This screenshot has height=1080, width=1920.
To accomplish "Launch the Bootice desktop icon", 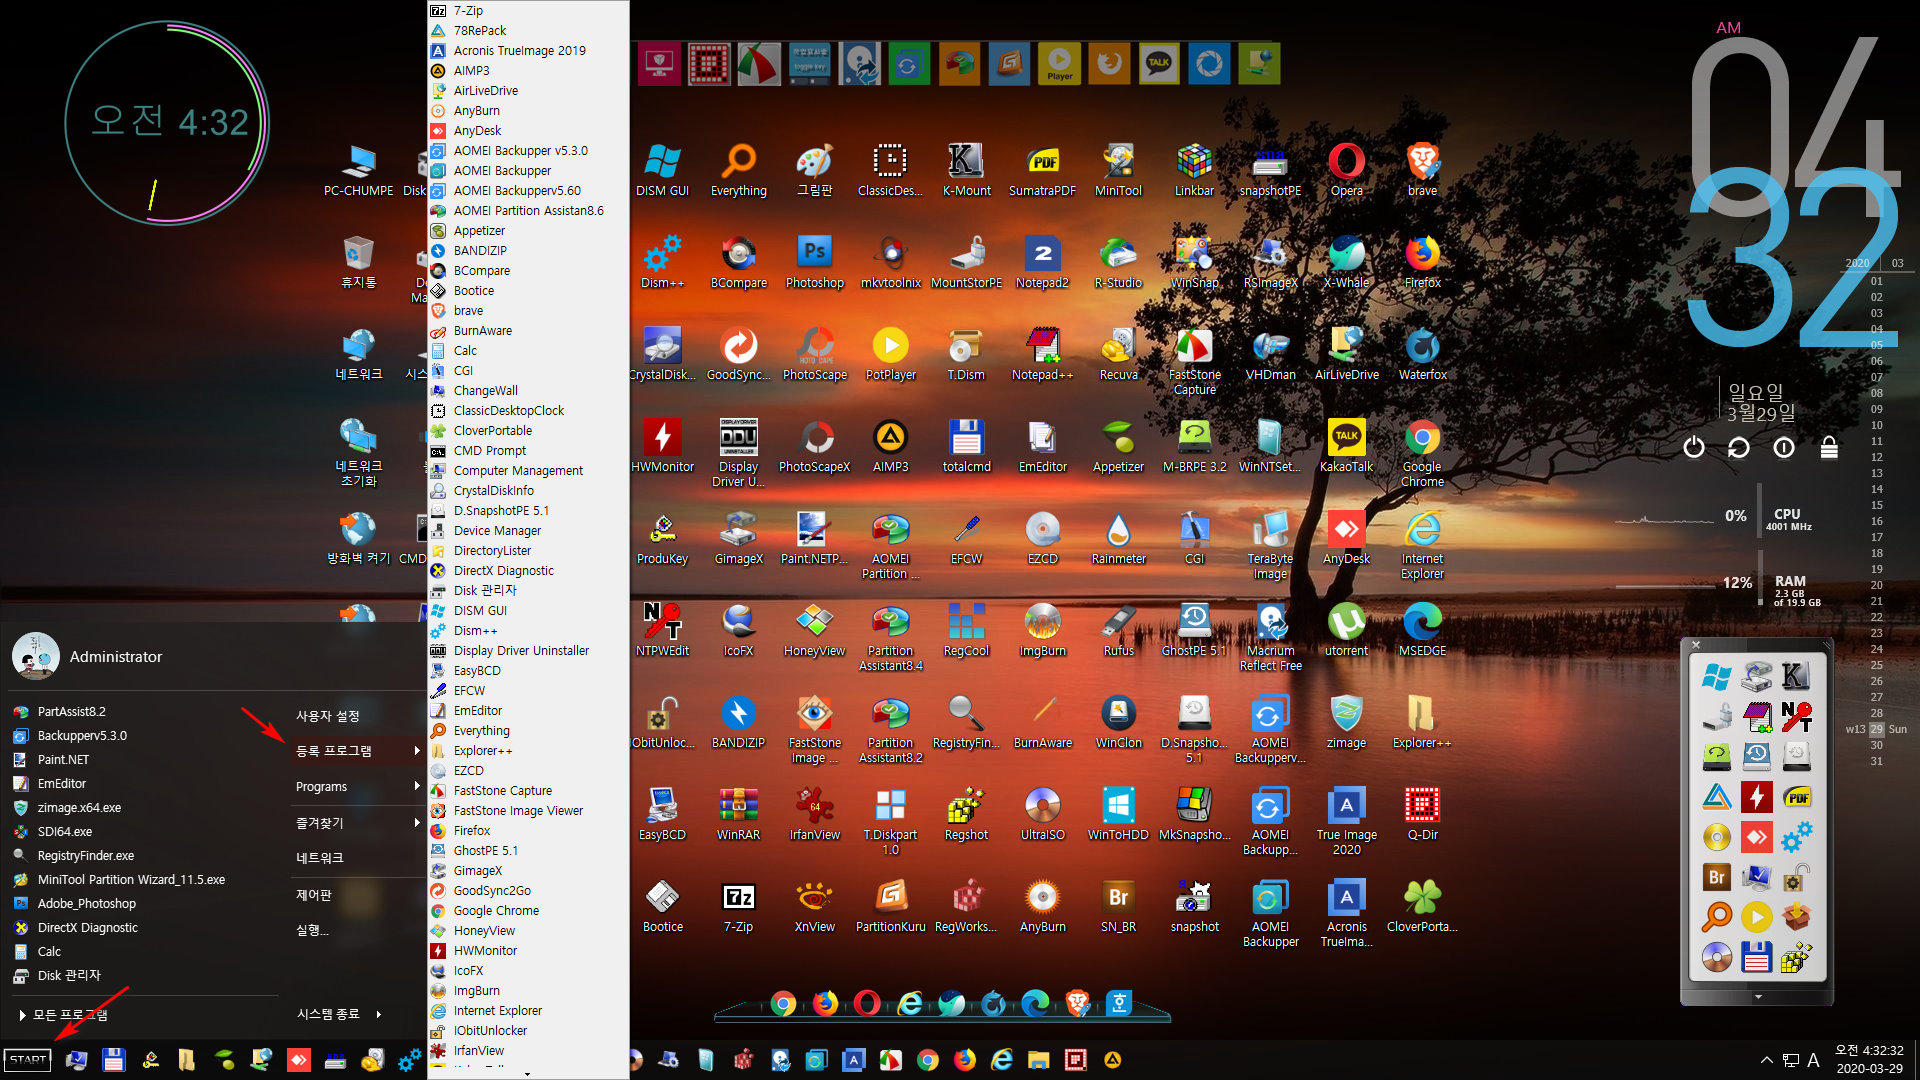I will click(x=662, y=905).
